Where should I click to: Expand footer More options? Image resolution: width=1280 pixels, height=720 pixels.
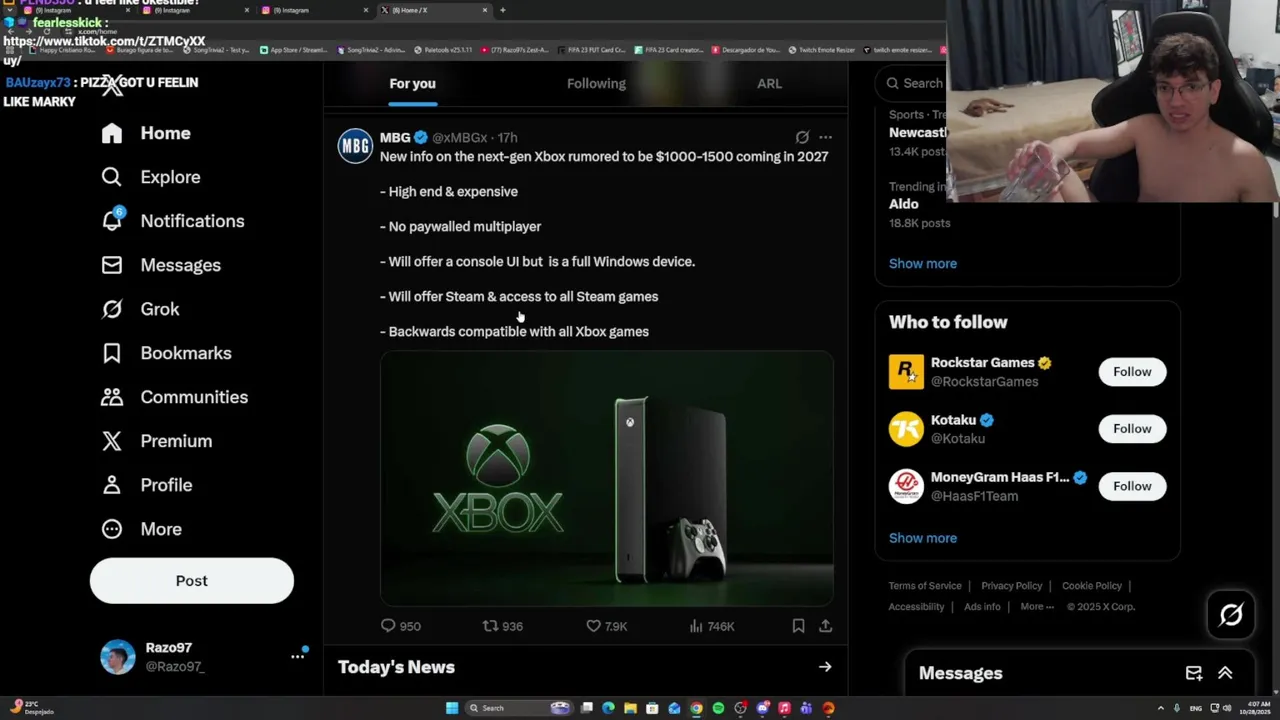1037,607
